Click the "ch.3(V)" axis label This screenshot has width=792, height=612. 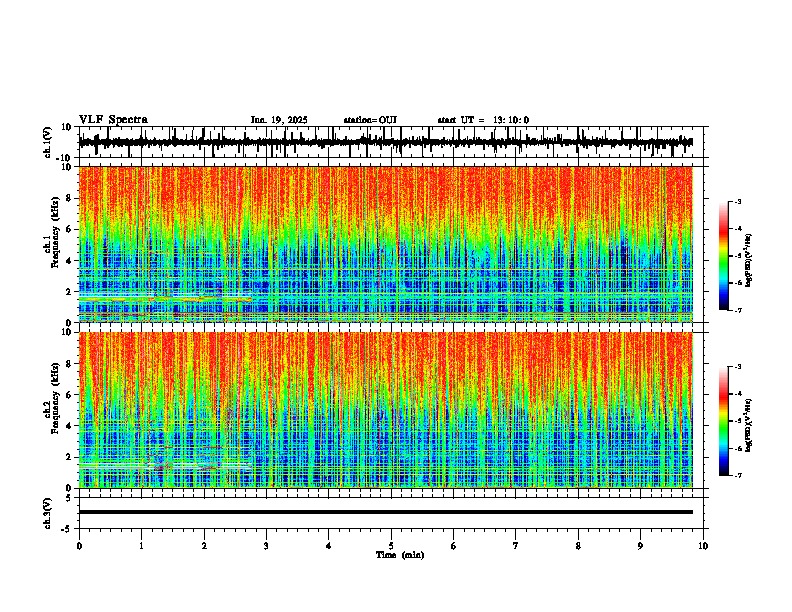click(48, 513)
